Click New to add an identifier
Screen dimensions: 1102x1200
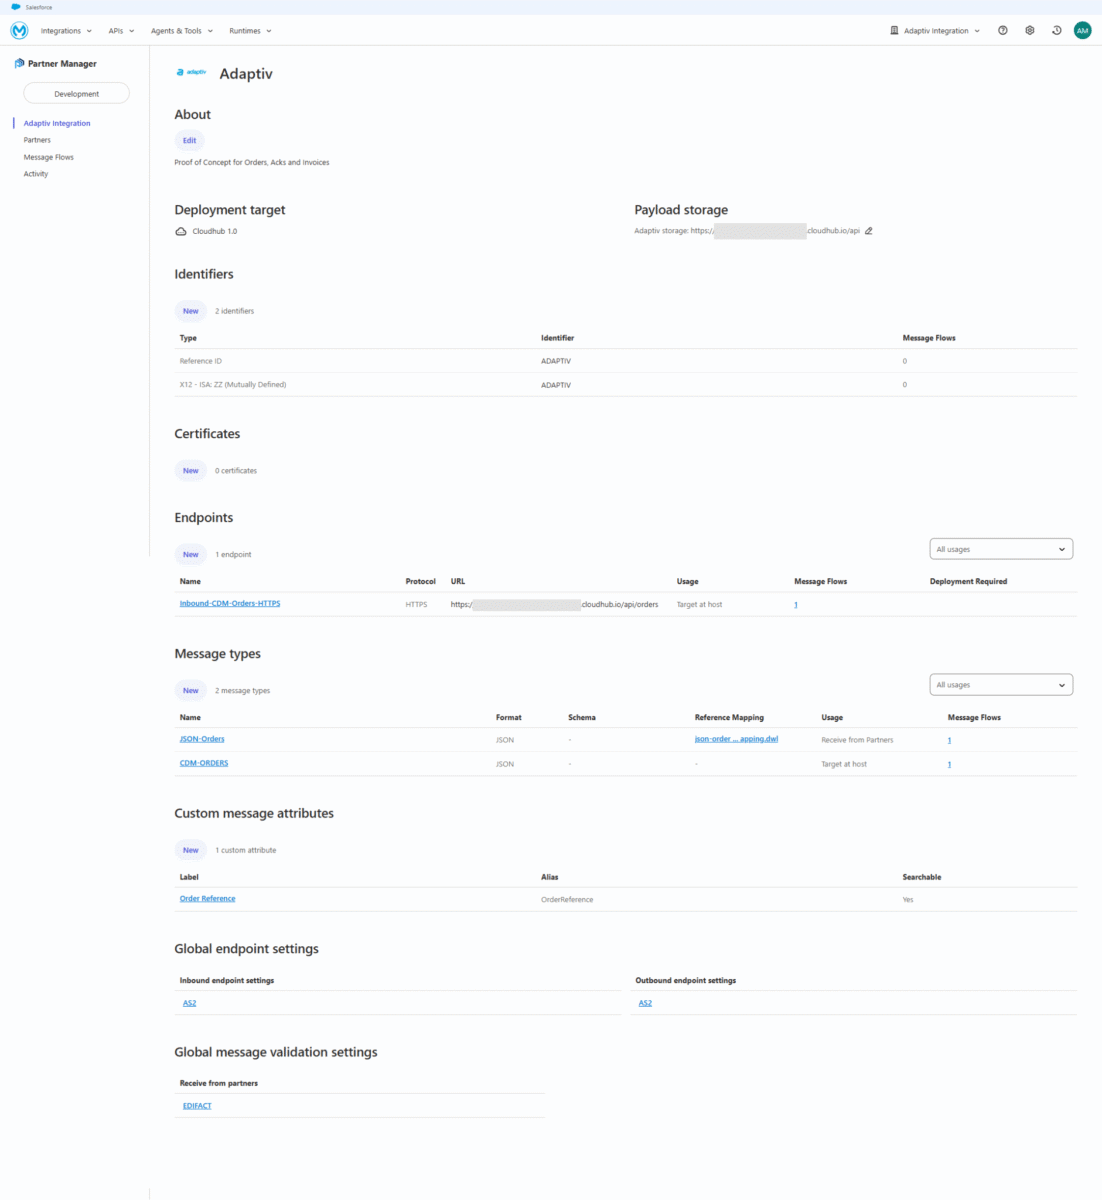tap(190, 311)
